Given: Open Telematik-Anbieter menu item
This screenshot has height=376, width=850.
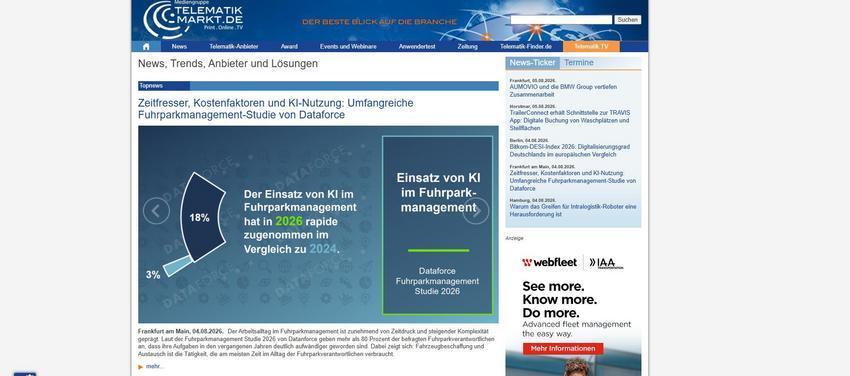Looking at the screenshot, I should (x=234, y=47).
